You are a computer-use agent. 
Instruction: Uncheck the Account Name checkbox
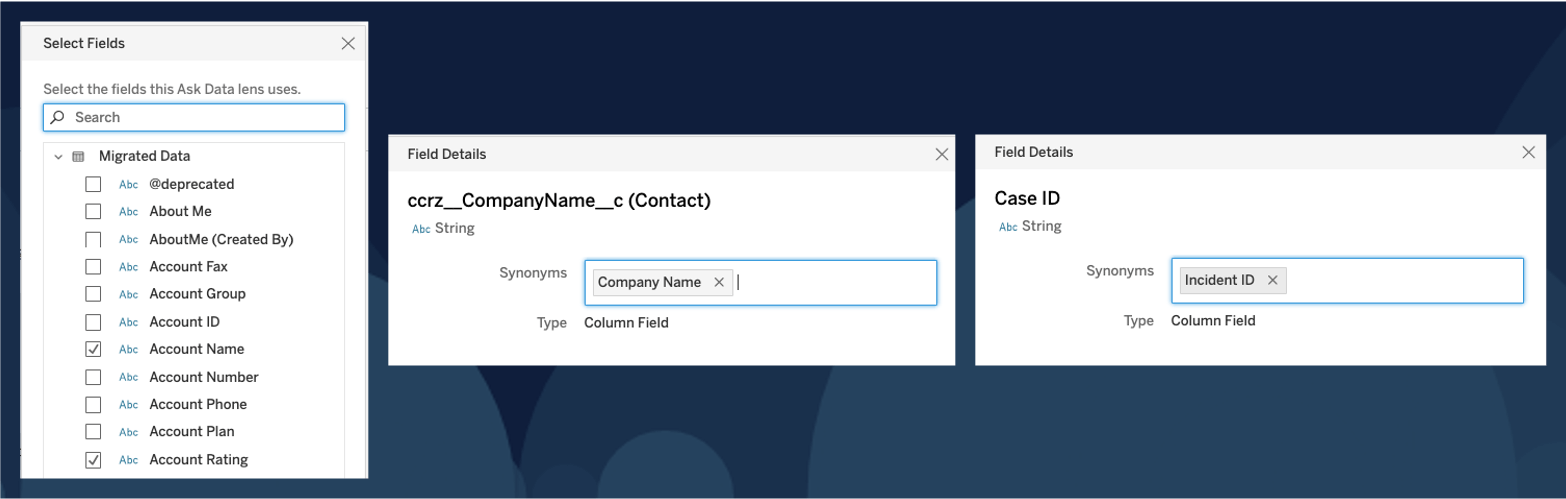[93, 349]
